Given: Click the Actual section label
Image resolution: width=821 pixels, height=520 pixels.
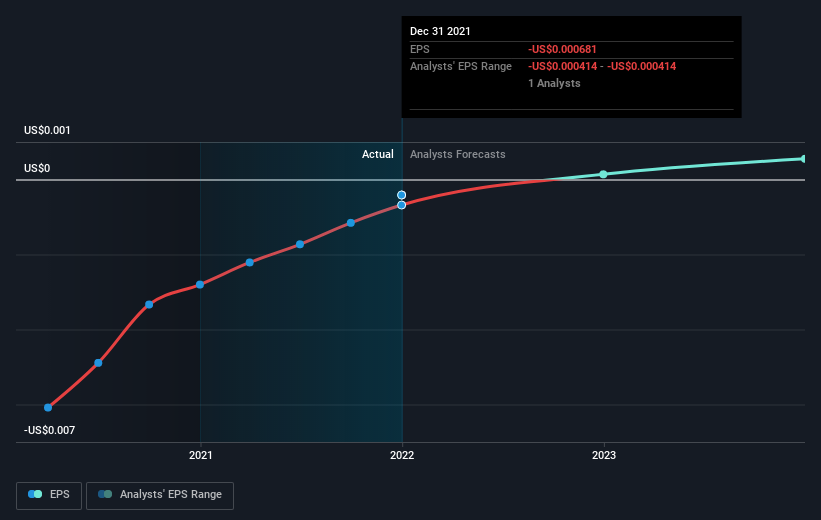Looking at the screenshot, I should click(378, 154).
